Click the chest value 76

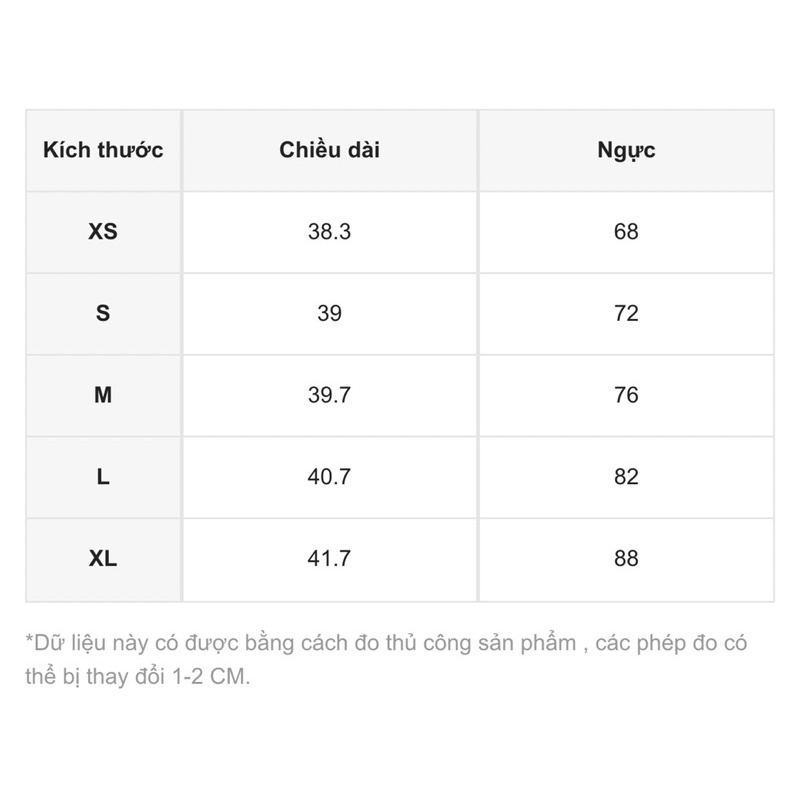click(626, 396)
